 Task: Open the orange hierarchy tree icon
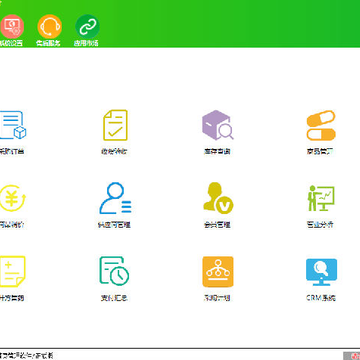pyautogui.click(x=218, y=271)
